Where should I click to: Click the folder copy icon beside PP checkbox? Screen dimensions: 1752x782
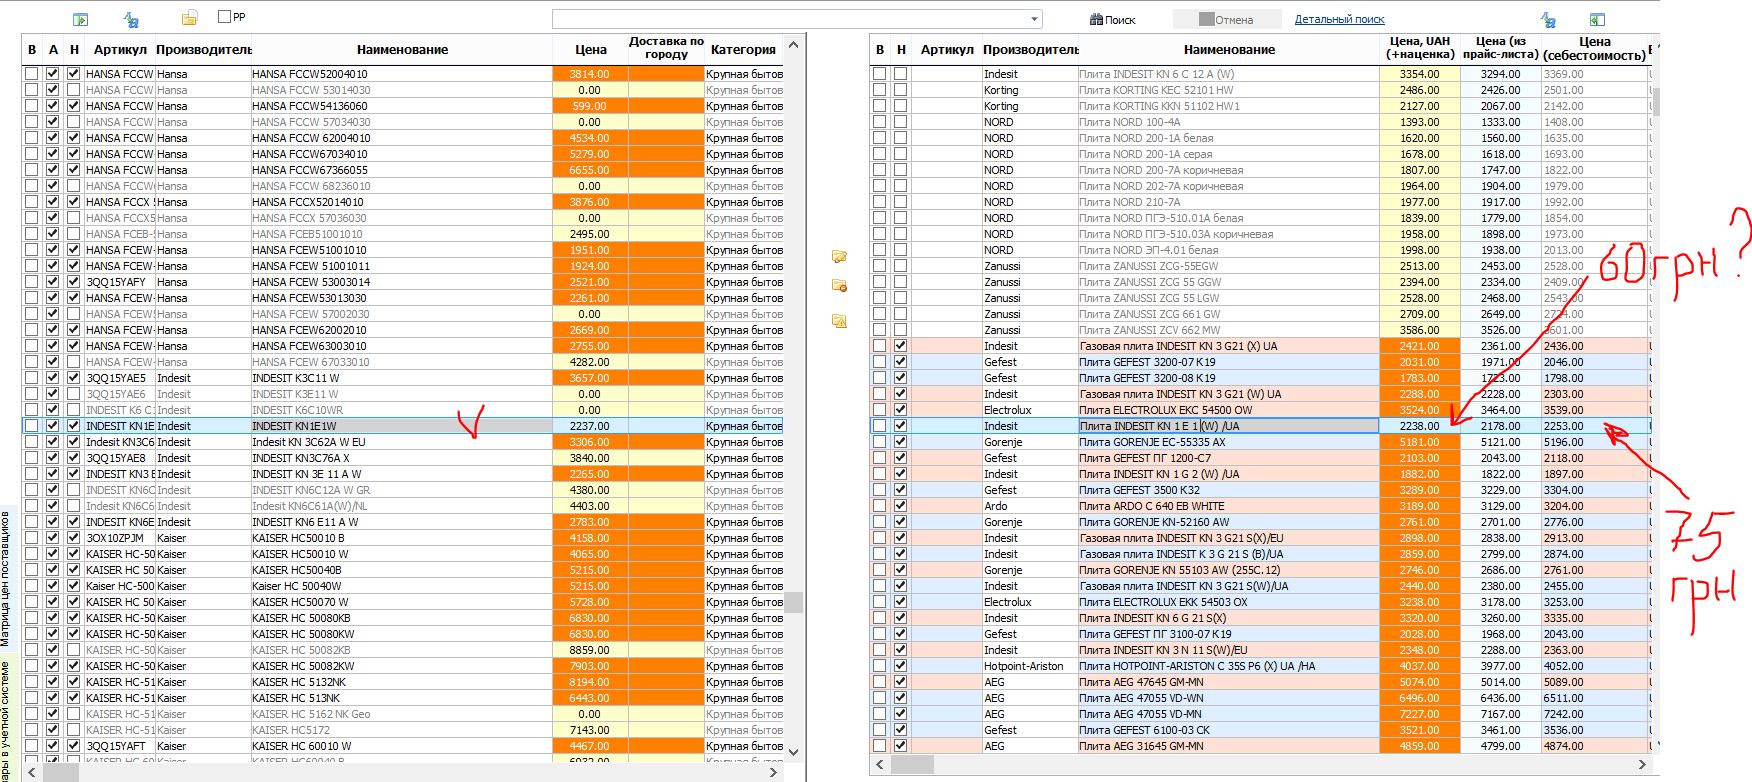pos(189,18)
